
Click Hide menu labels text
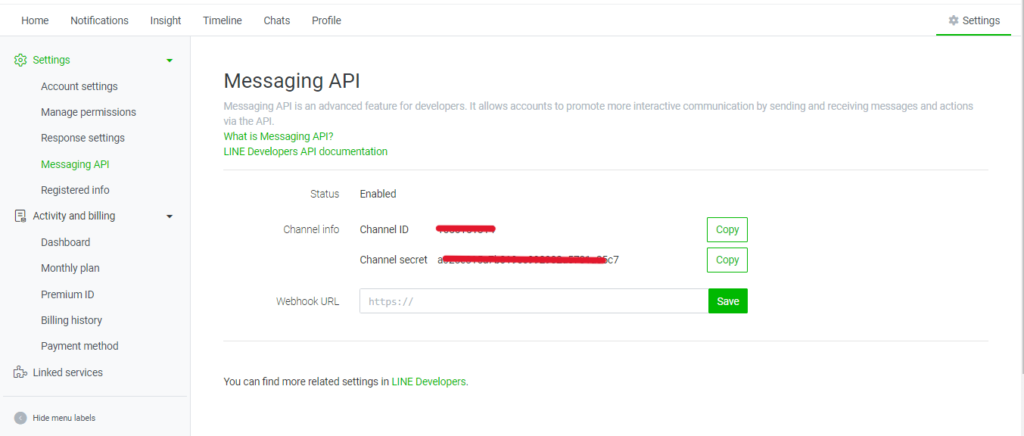[64, 418]
